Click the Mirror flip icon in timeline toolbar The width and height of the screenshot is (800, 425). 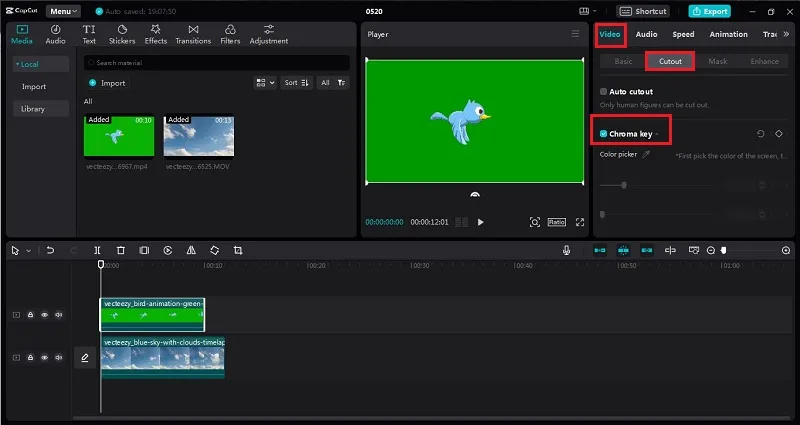[191, 250]
